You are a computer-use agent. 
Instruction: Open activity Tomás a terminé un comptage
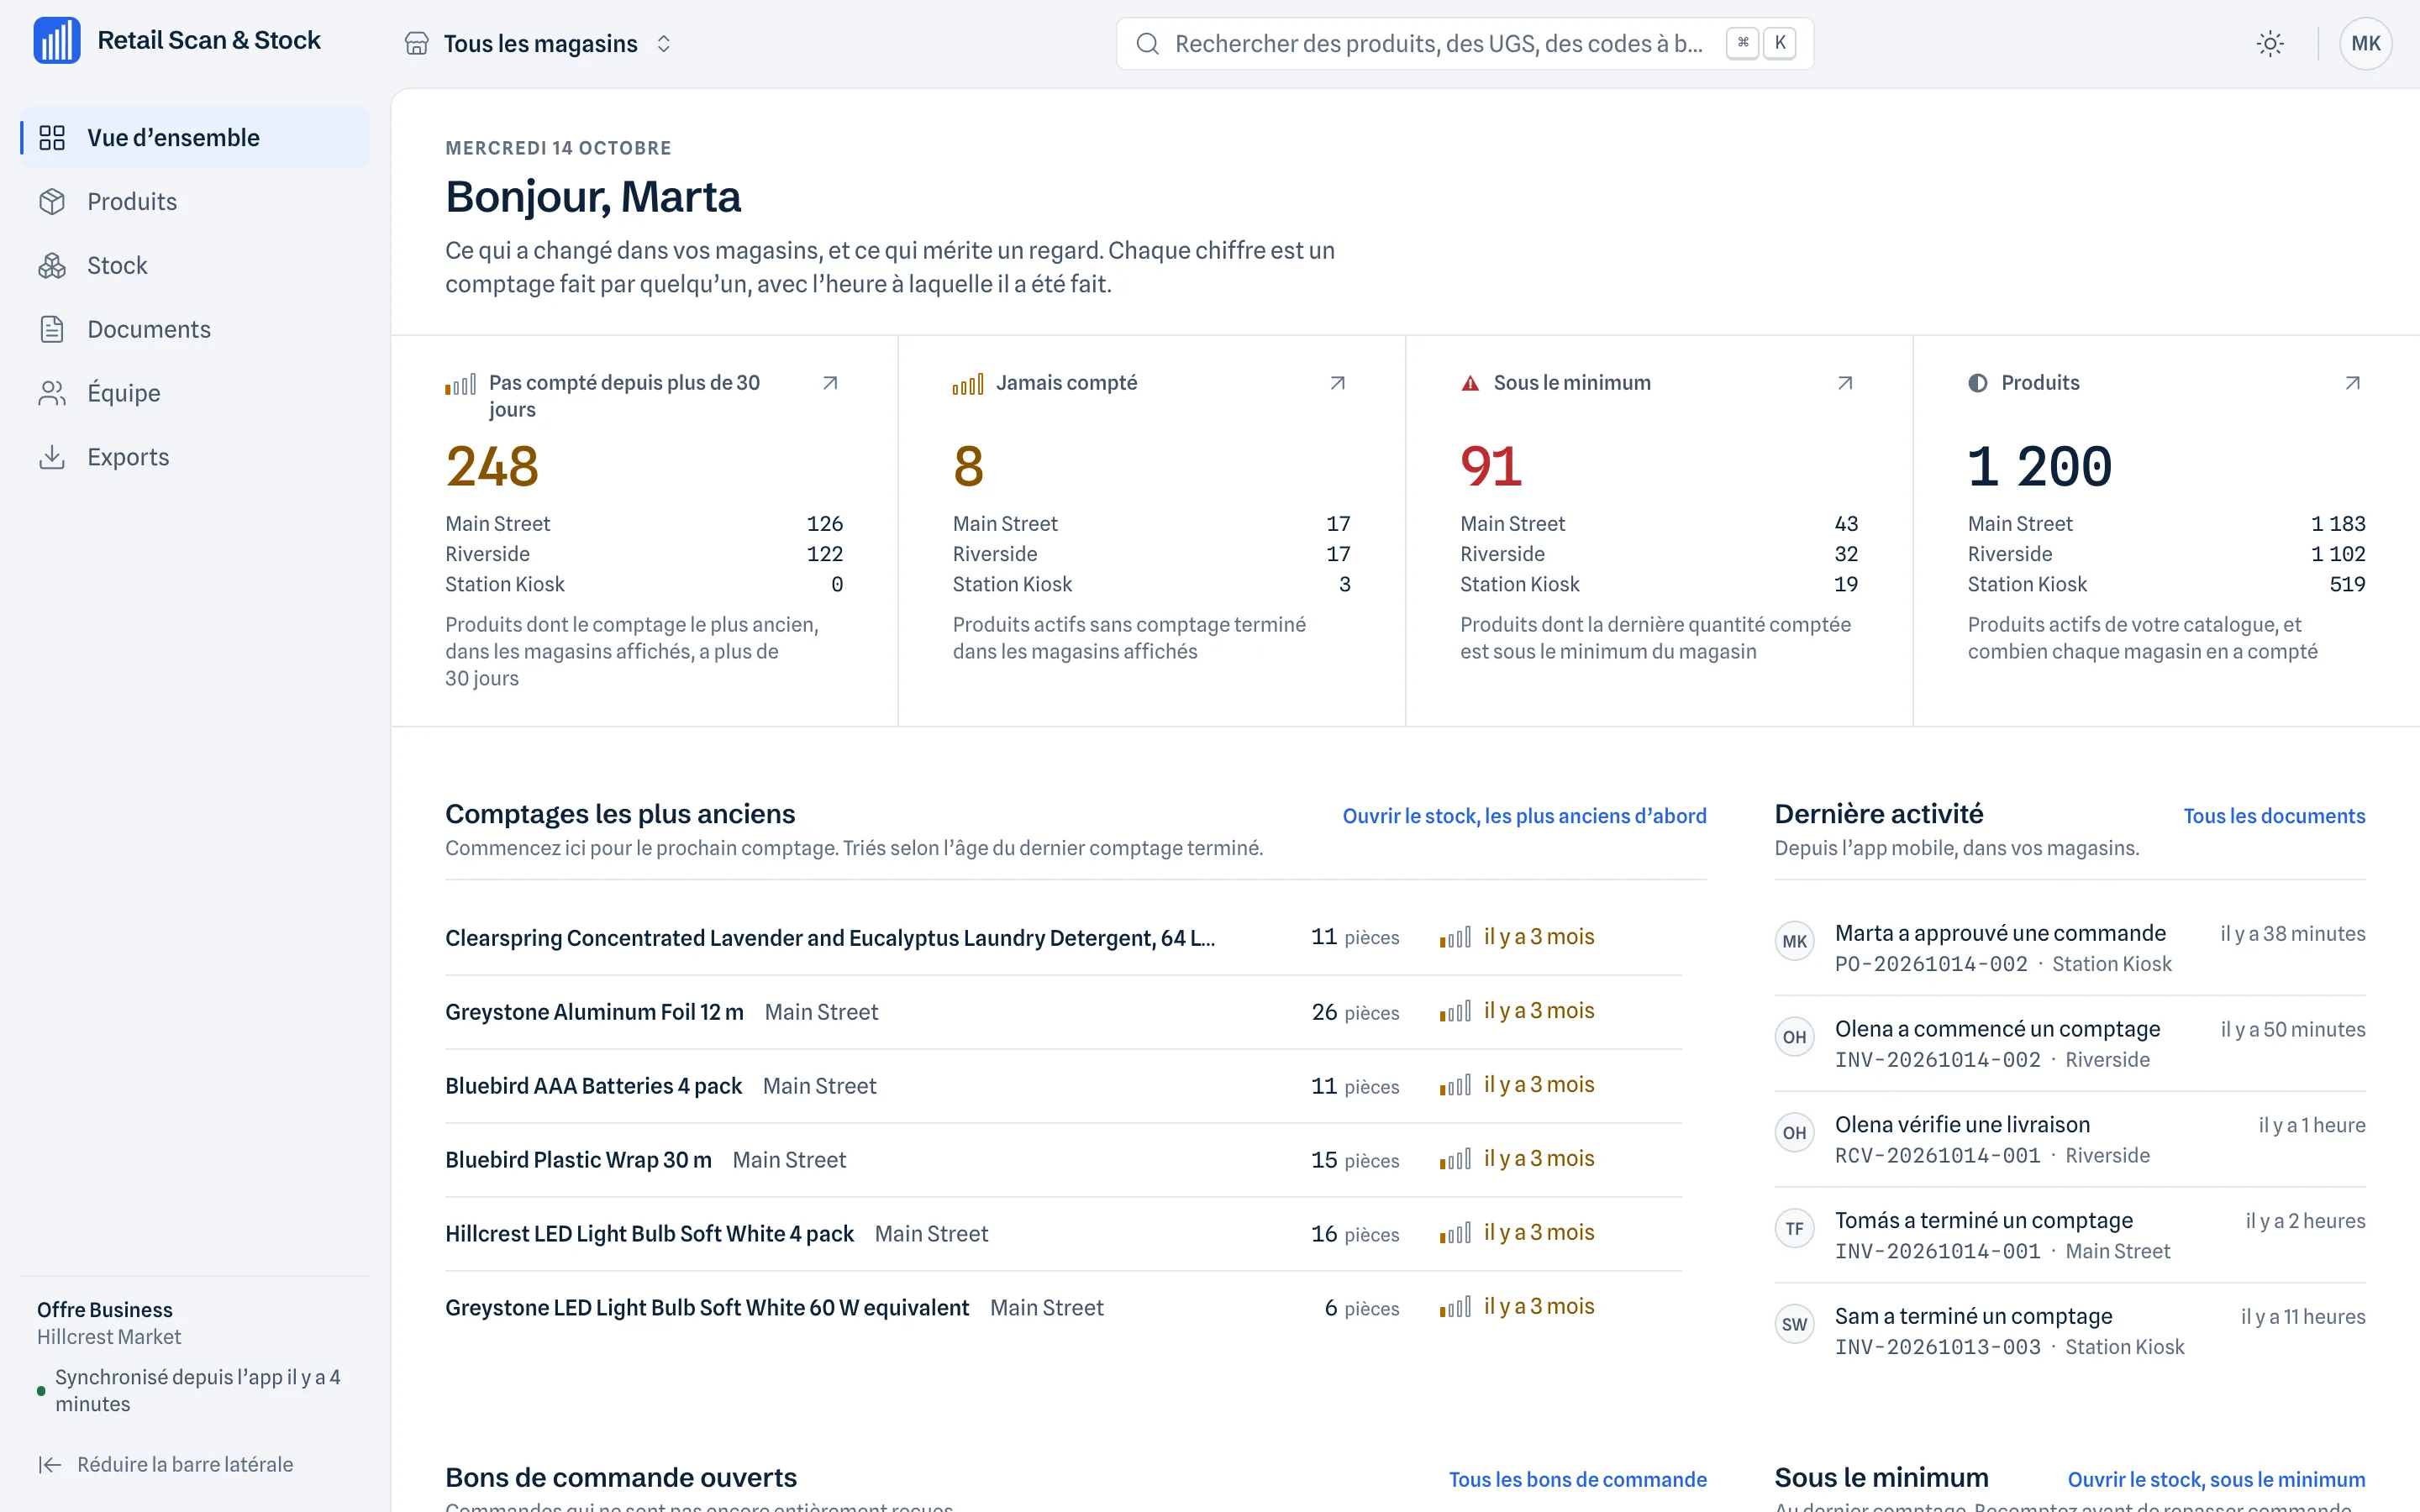coord(2070,1235)
